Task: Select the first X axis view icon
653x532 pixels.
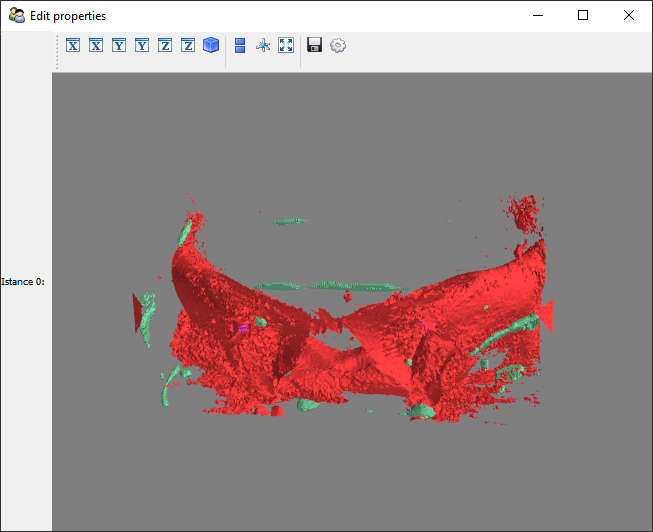Action: coord(73,45)
